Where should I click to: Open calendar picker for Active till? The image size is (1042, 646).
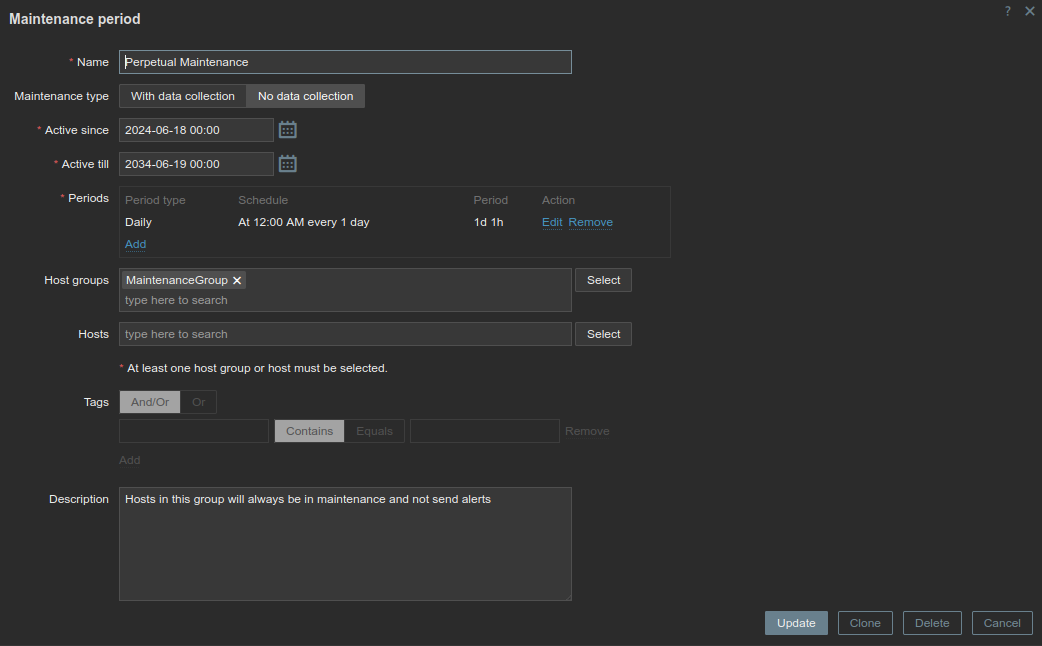click(287, 163)
